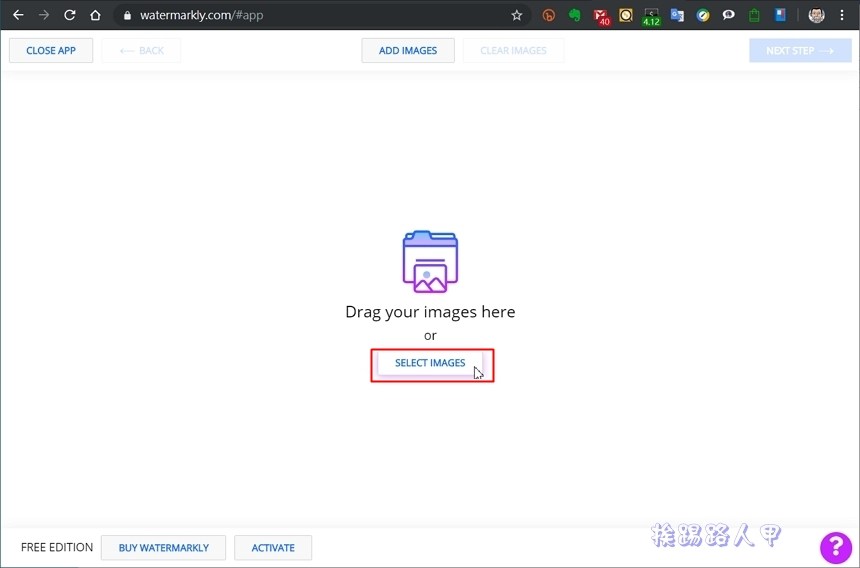Image resolution: width=860 pixels, height=568 pixels.
Task: Open the browser home page icon
Action: pos(95,15)
